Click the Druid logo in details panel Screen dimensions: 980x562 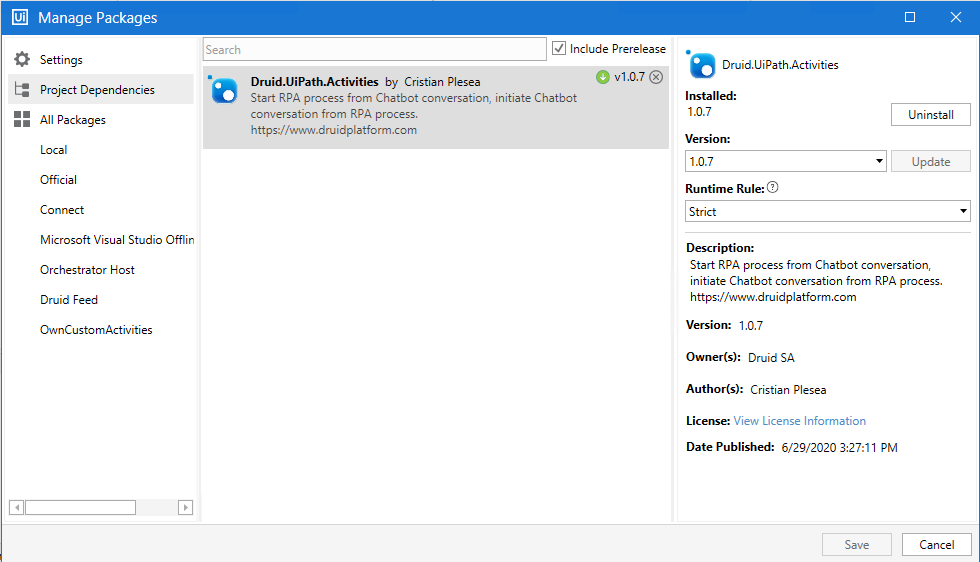(x=701, y=65)
